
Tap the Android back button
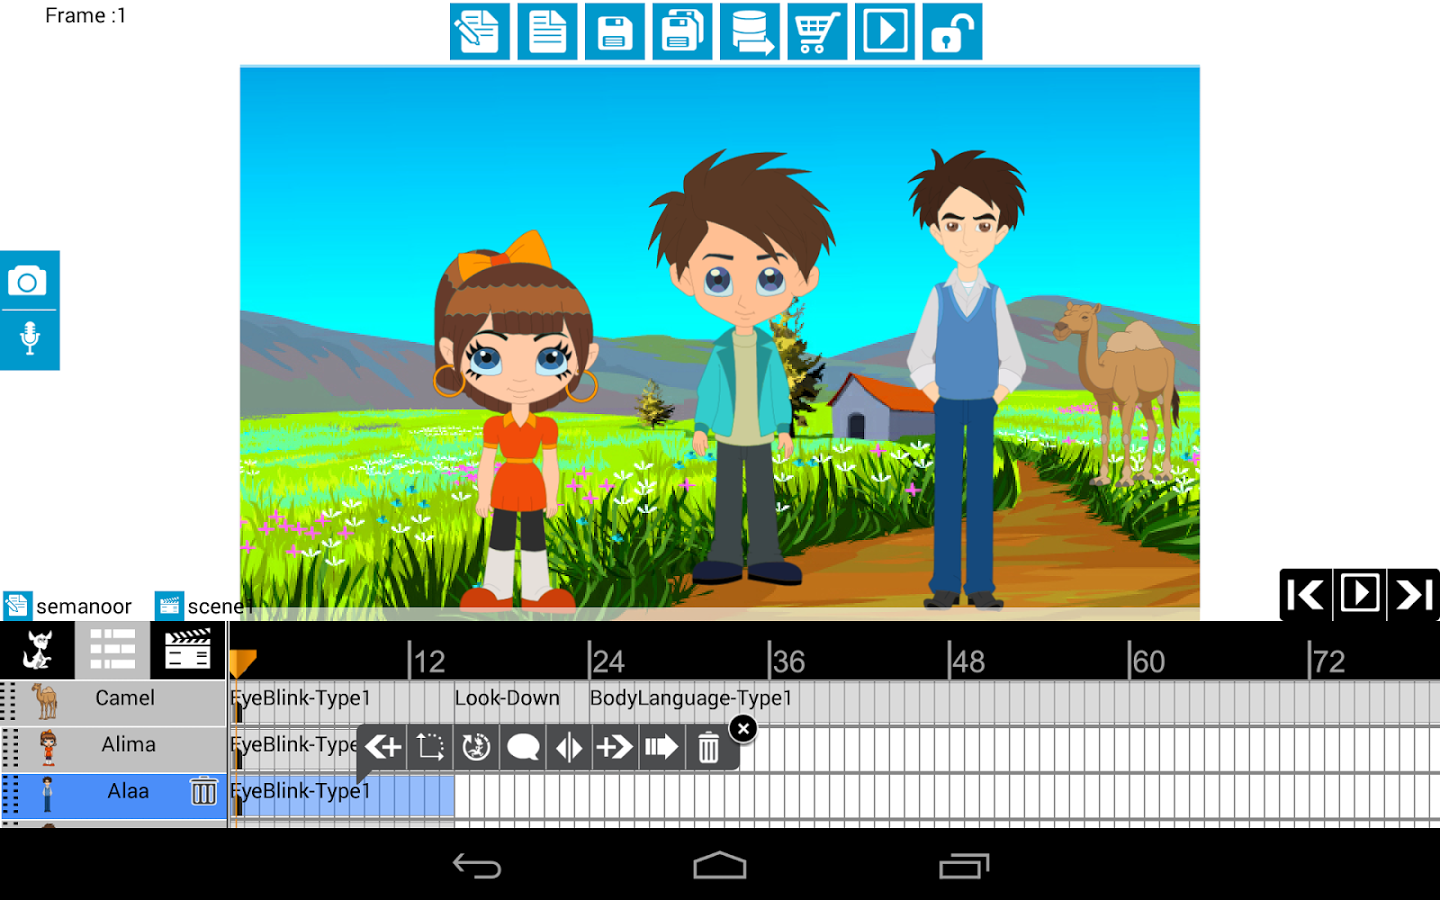(x=477, y=865)
